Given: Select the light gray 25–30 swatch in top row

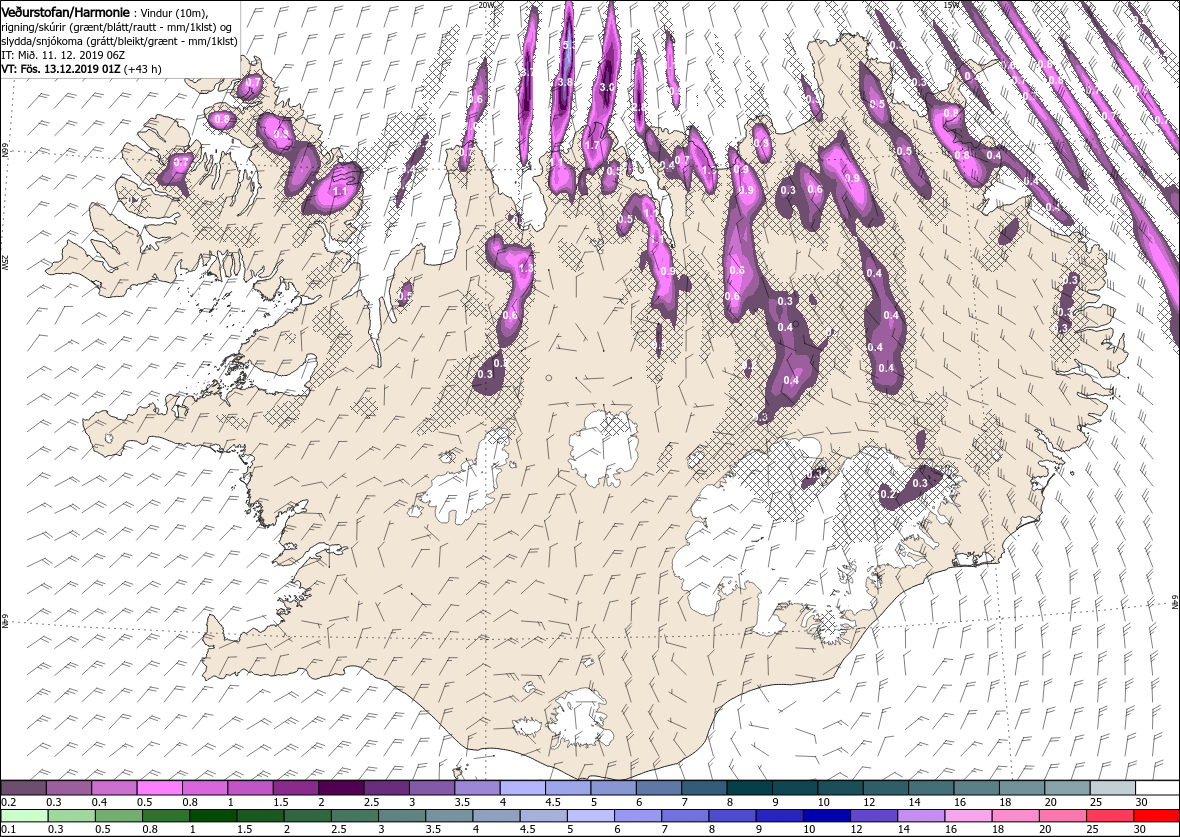Looking at the screenshot, I should pyautogui.click(x=1112, y=787).
